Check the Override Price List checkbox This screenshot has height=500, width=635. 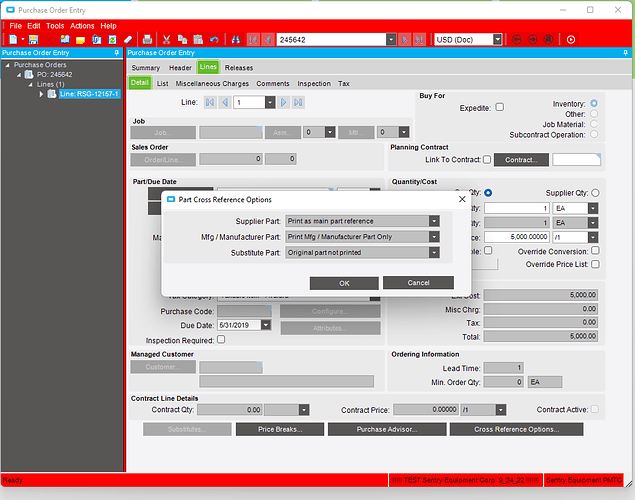[595, 264]
